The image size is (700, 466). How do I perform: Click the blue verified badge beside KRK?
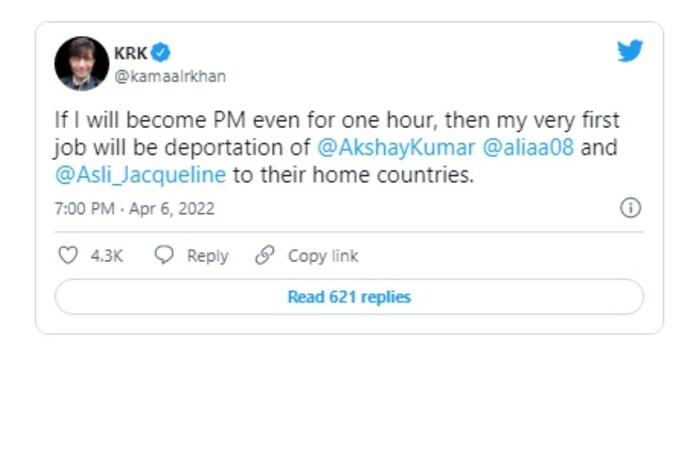160,51
